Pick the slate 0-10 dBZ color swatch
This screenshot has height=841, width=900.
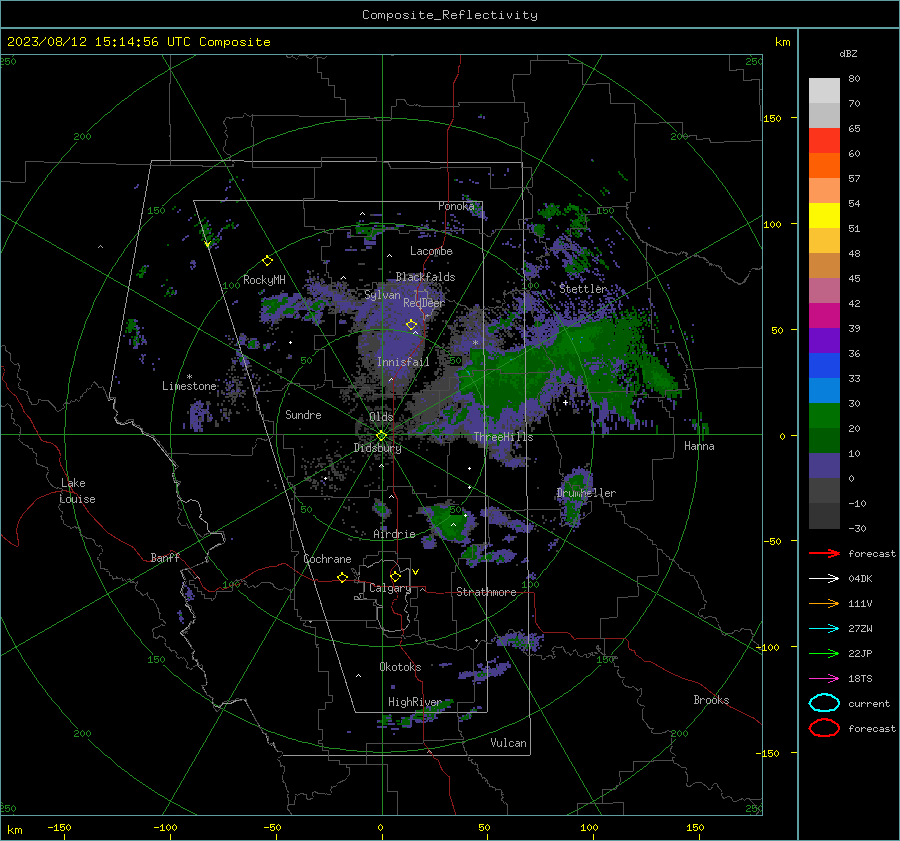click(x=824, y=465)
